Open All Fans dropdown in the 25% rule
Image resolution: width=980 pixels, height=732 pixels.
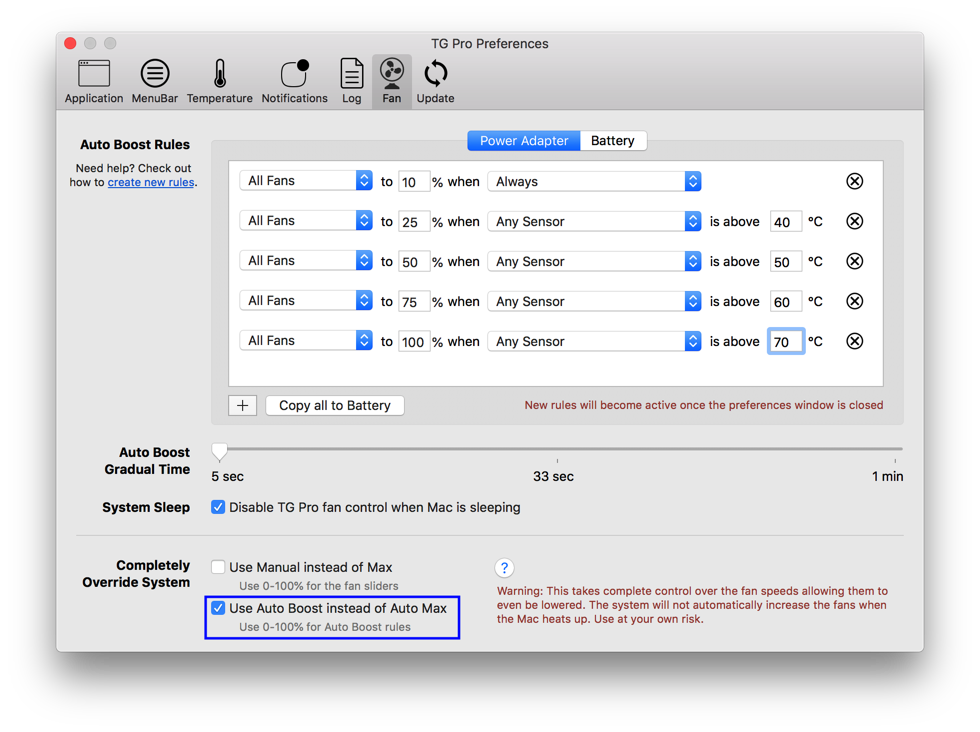click(x=306, y=221)
